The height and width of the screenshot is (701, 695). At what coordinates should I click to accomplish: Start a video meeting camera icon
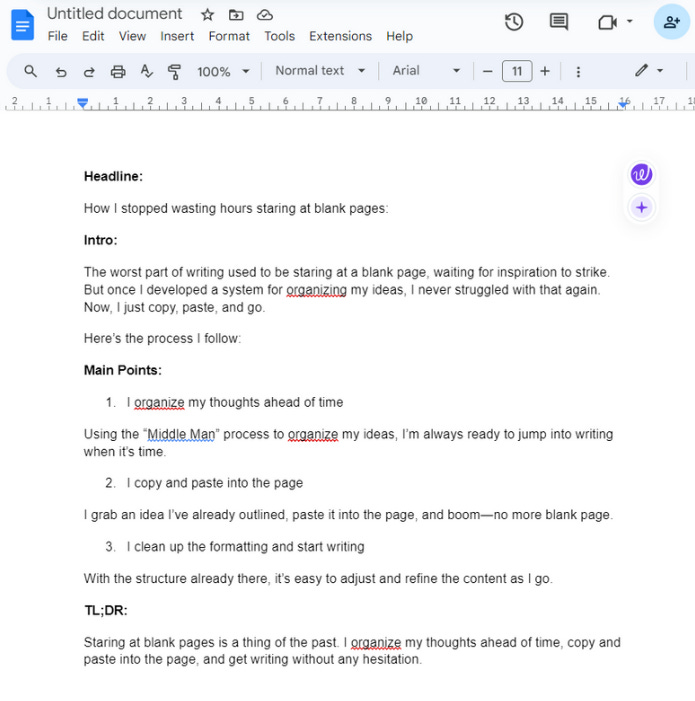point(607,22)
